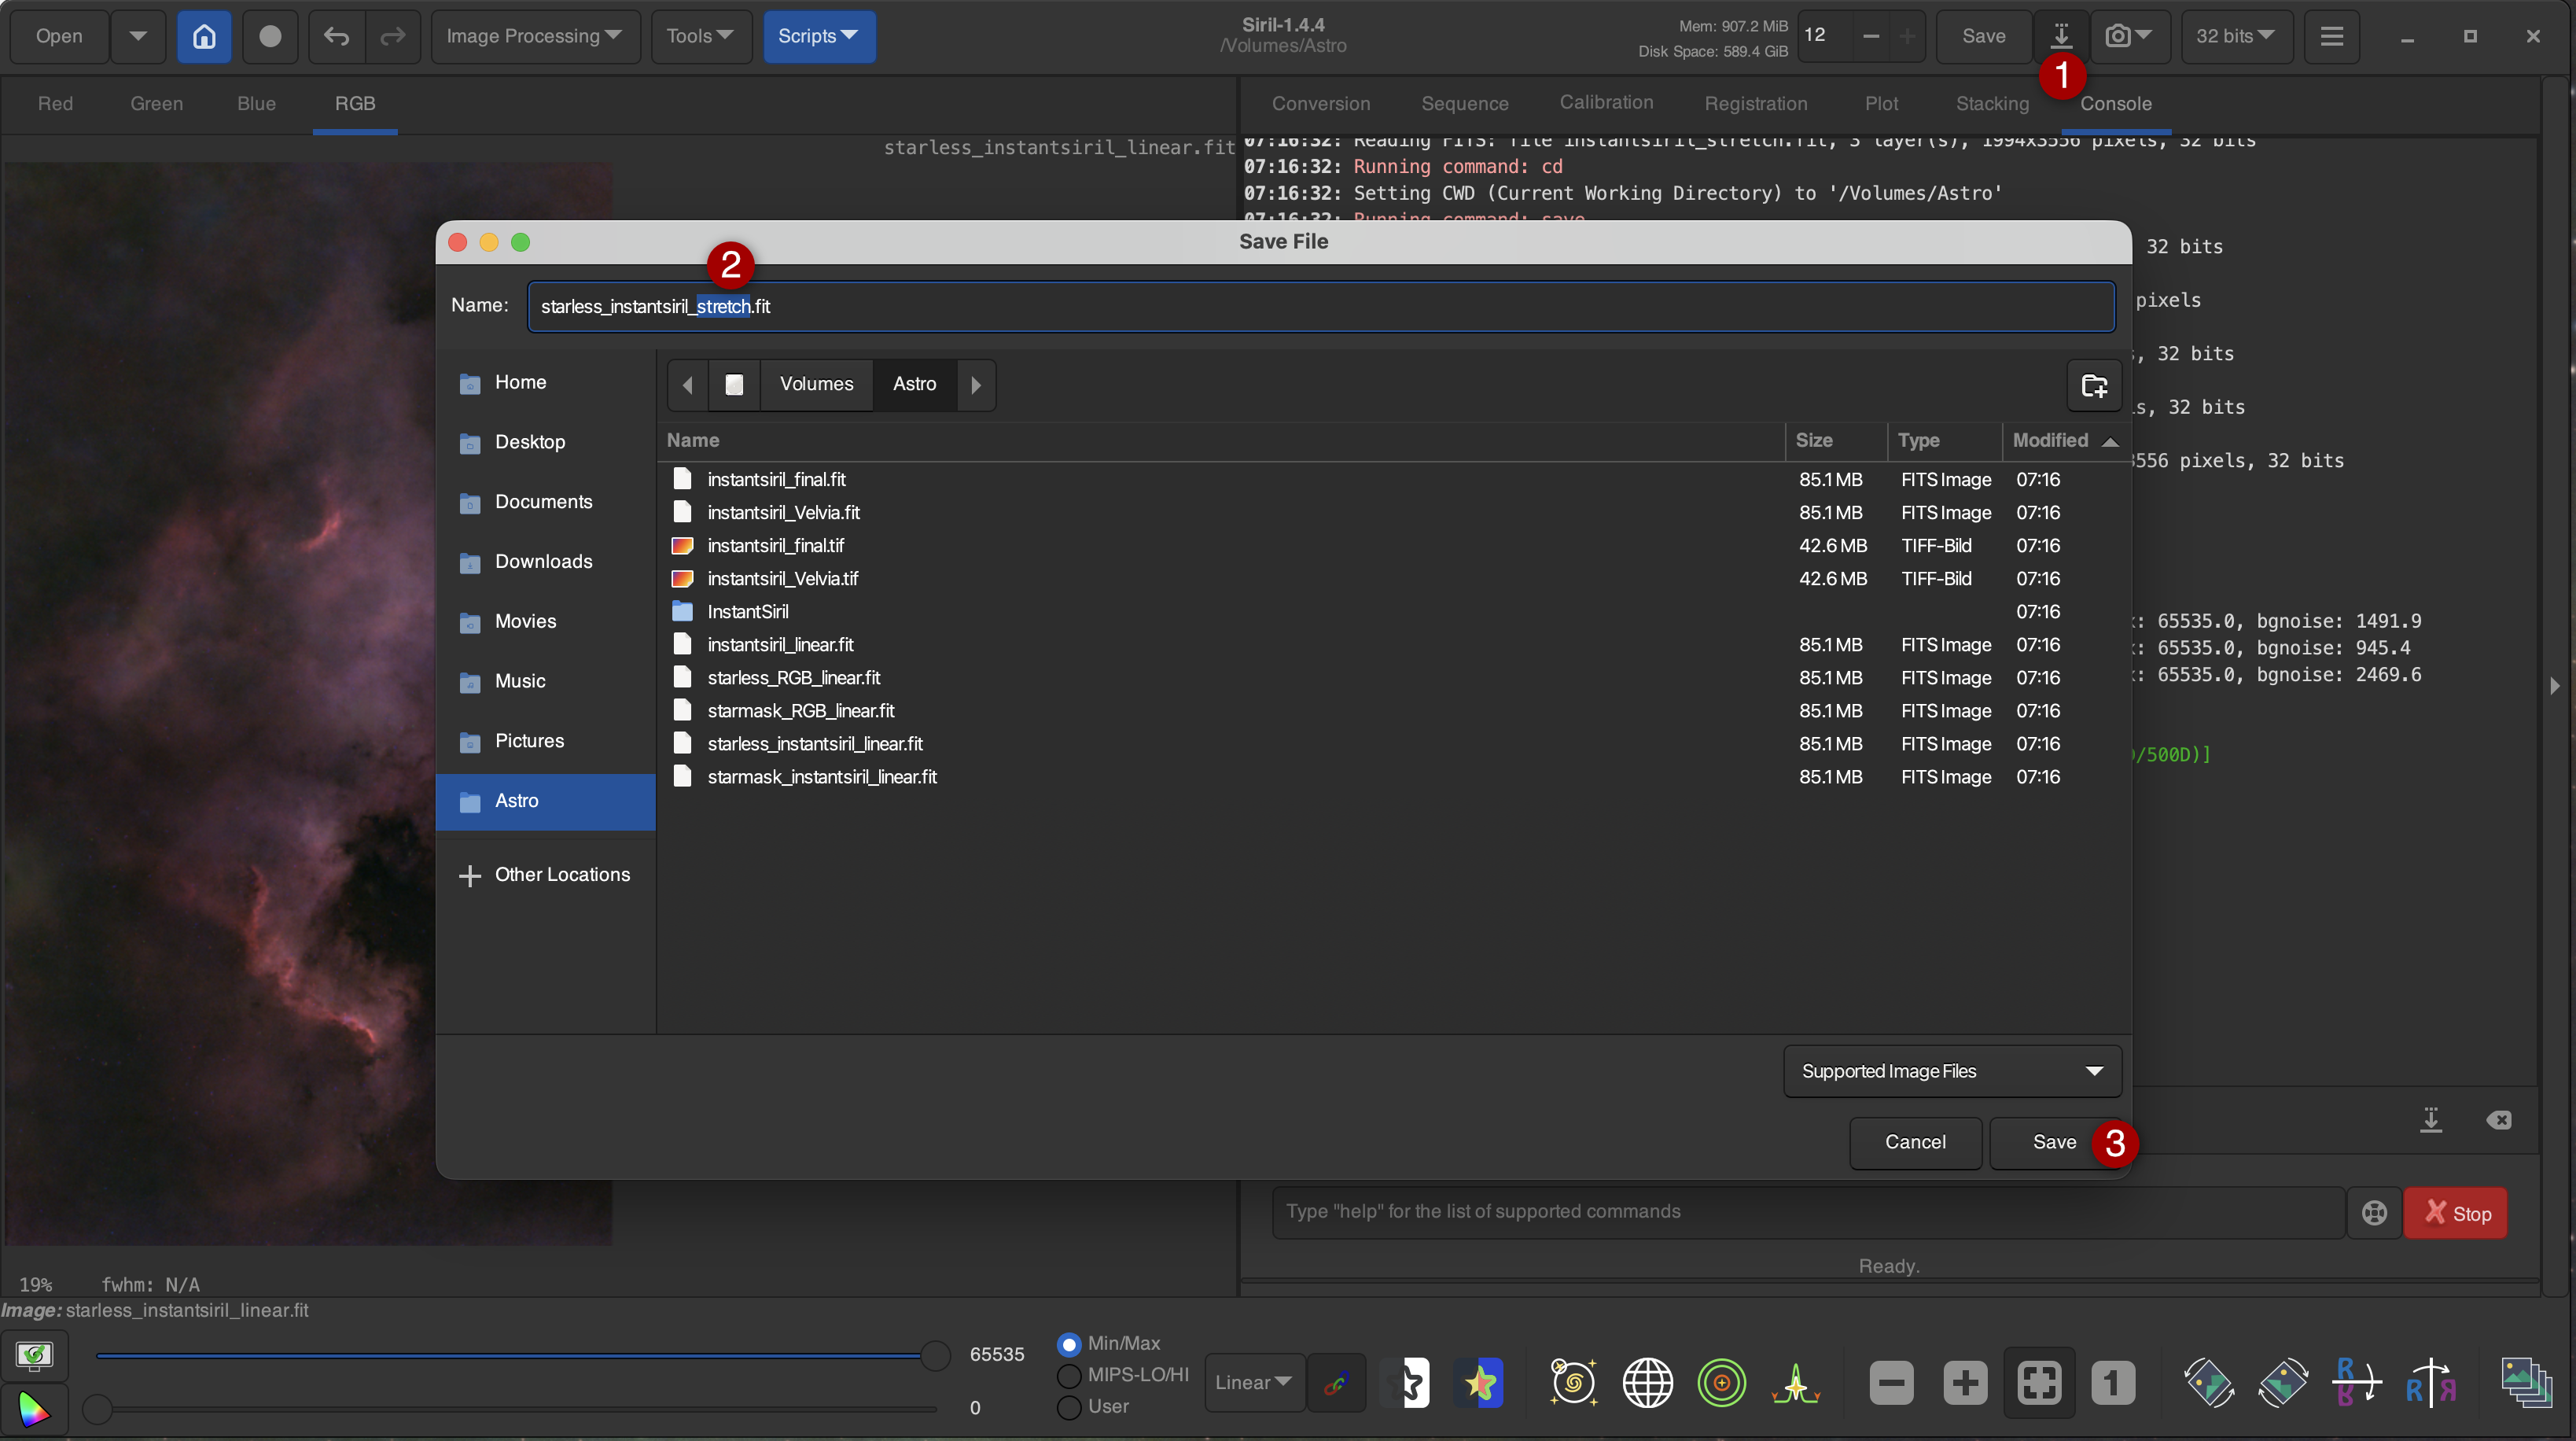
Task: Click the Save As download-arrow icon
Action: [2061, 37]
